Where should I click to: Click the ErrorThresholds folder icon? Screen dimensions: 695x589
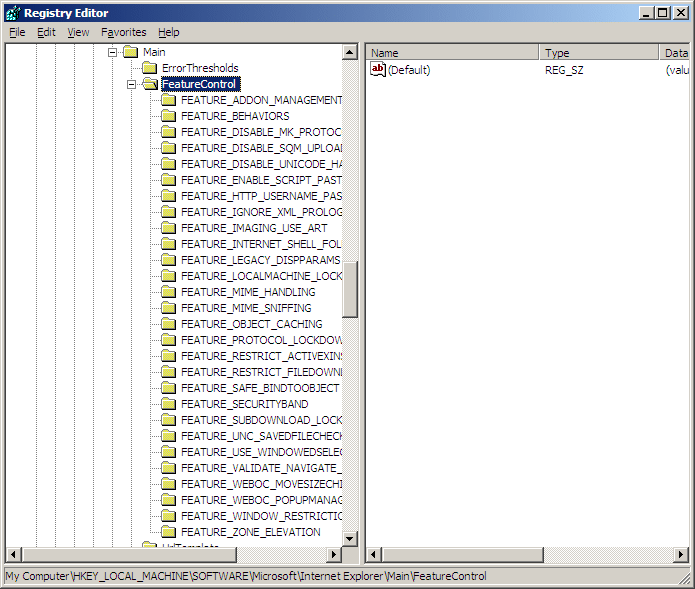(150, 68)
